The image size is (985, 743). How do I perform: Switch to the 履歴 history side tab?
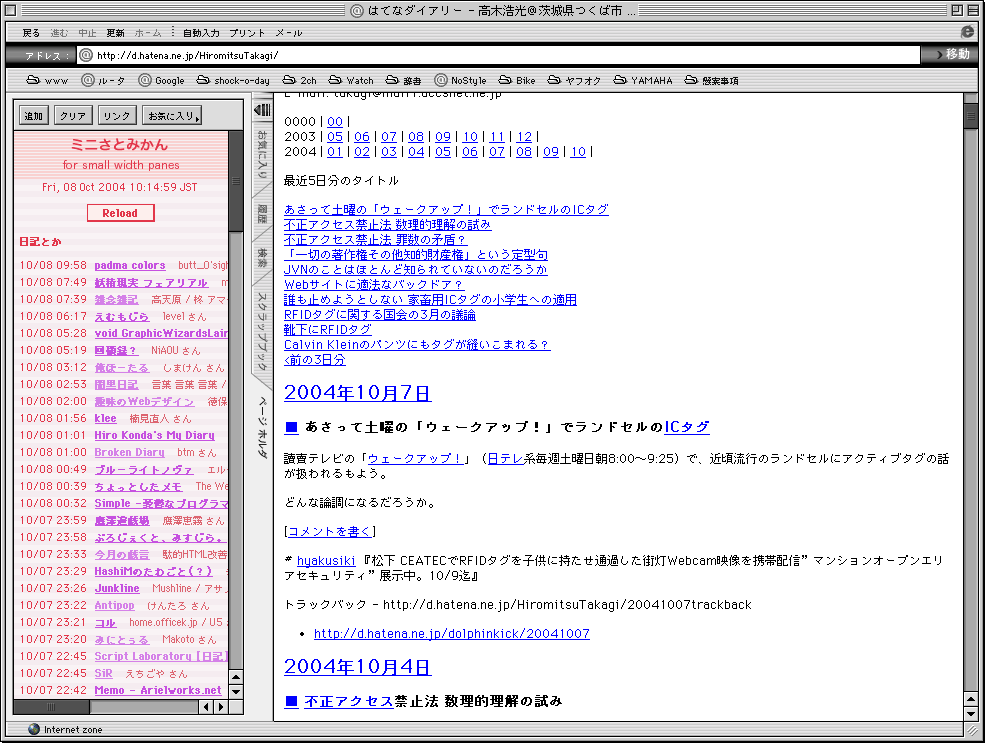click(262, 213)
